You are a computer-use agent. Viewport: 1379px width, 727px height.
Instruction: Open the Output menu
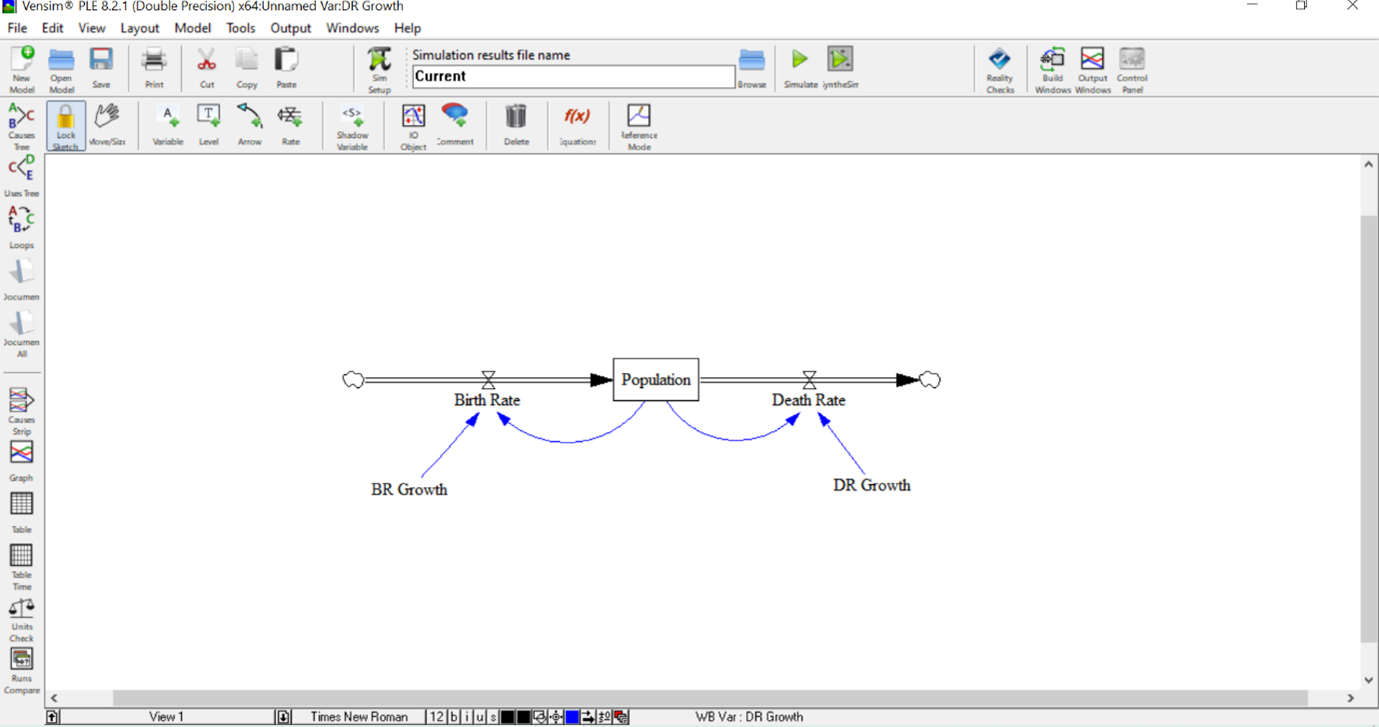click(290, 28)
